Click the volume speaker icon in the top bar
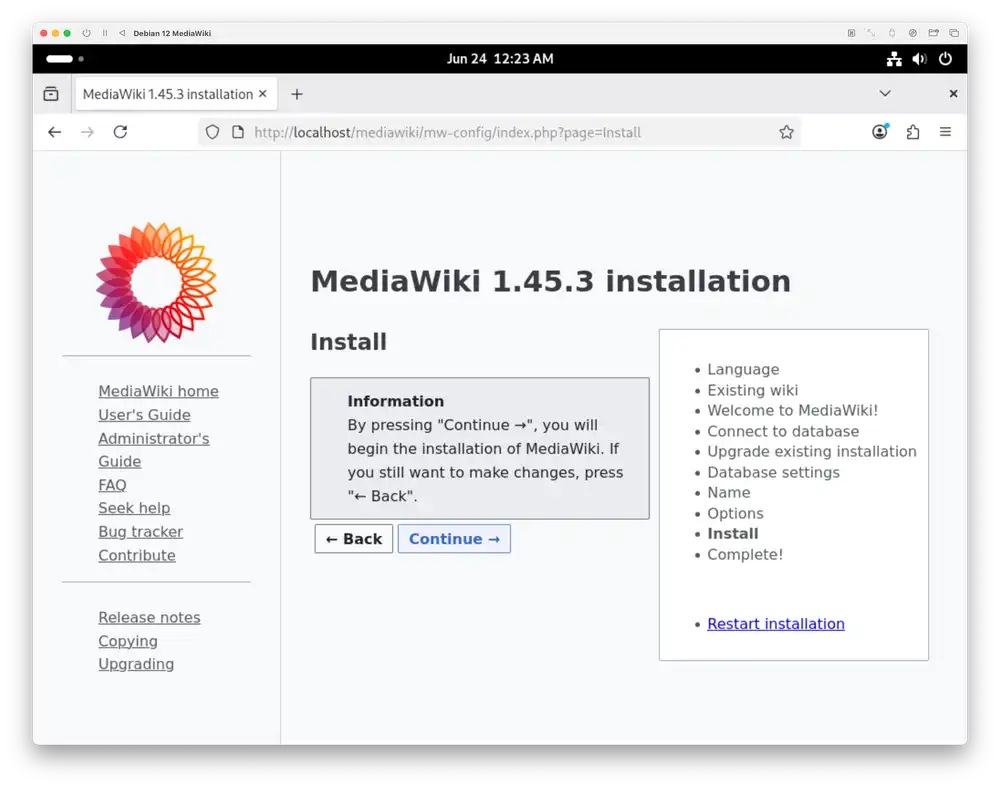Viewport: 1000px width, 788px height. 919,59
